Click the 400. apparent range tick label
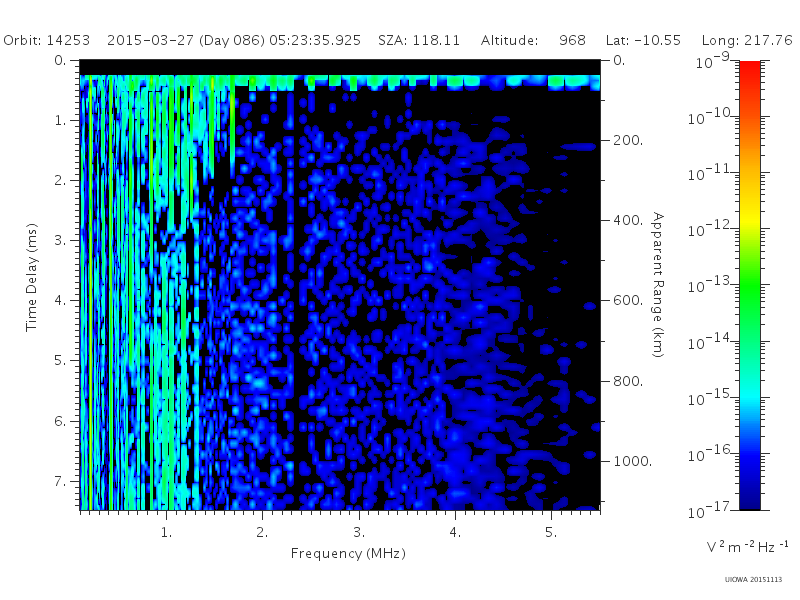The width and height of the screenshot is (800, 600). pos(628,220)
